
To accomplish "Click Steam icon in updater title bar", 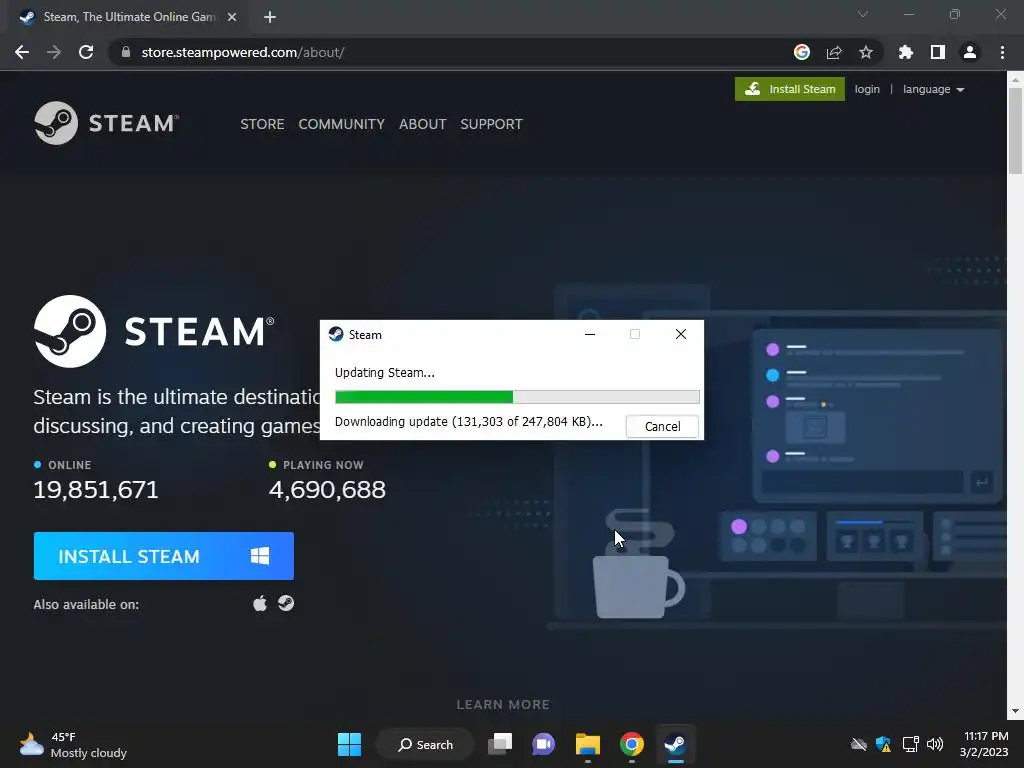I will pos(336,334).
